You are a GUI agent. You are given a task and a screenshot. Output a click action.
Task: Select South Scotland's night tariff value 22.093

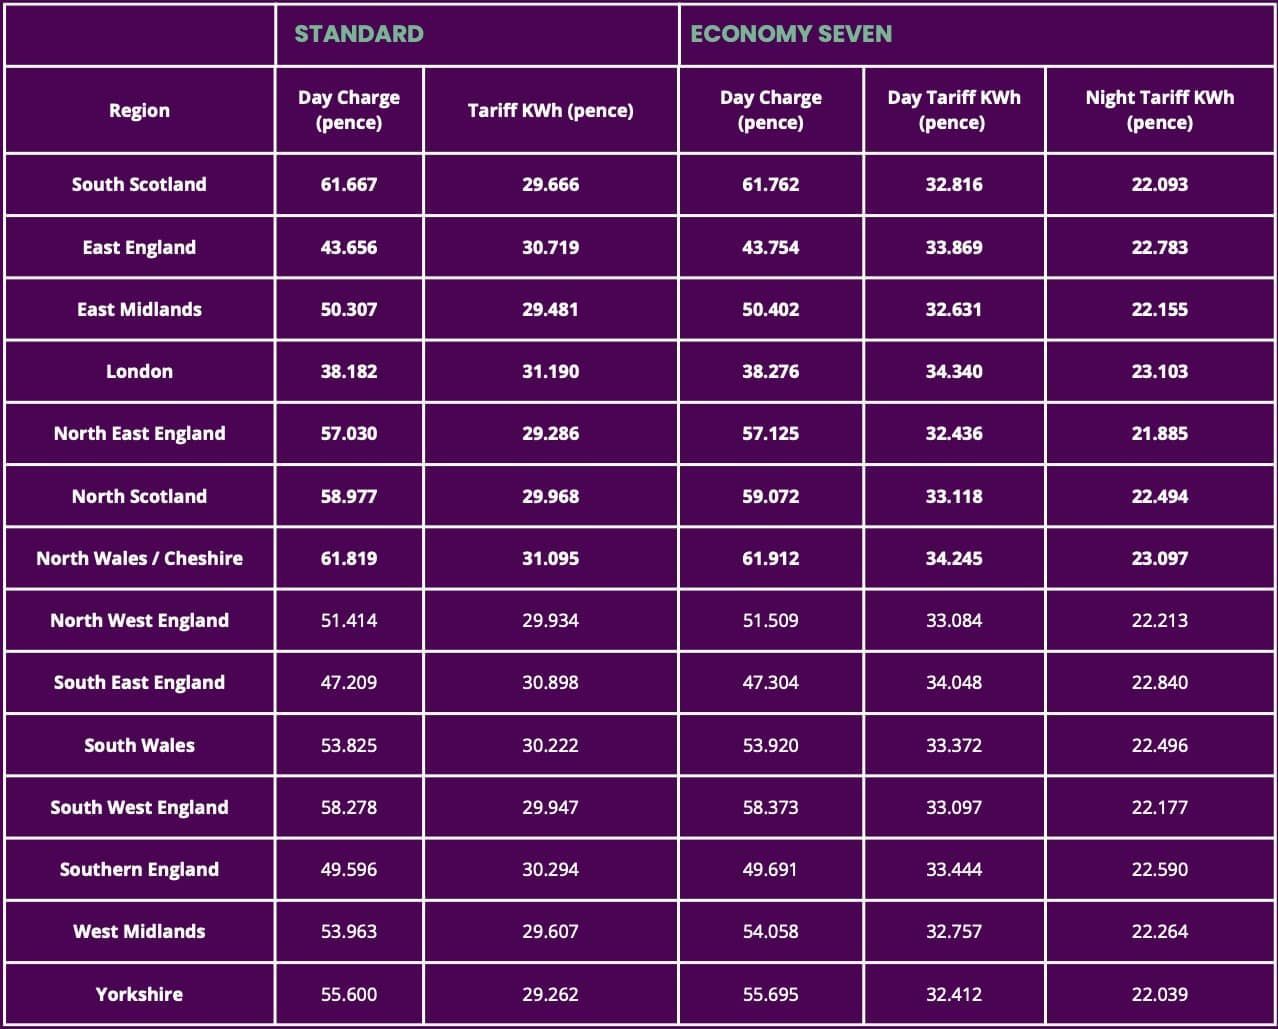[1159, 184]
